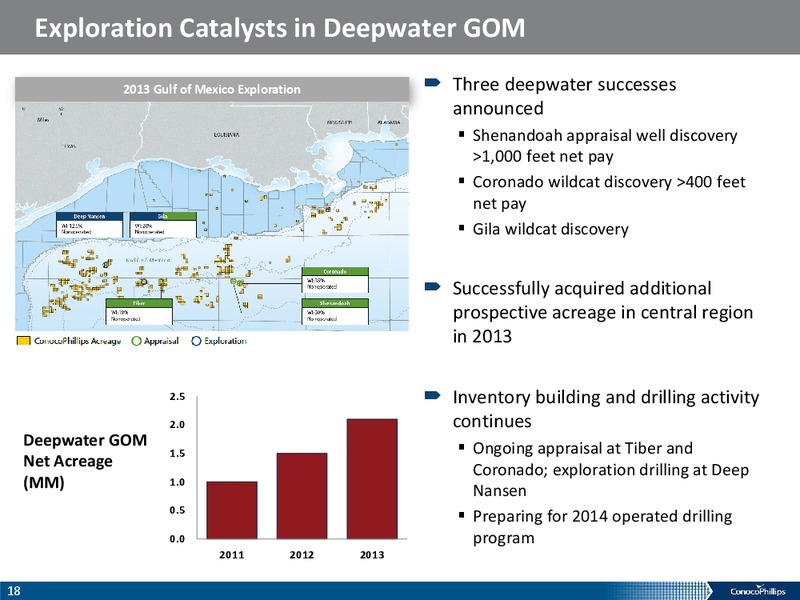
Task: Click the arrow bullet beside "Inventory building and drilling"
Action: pos(433,395)
